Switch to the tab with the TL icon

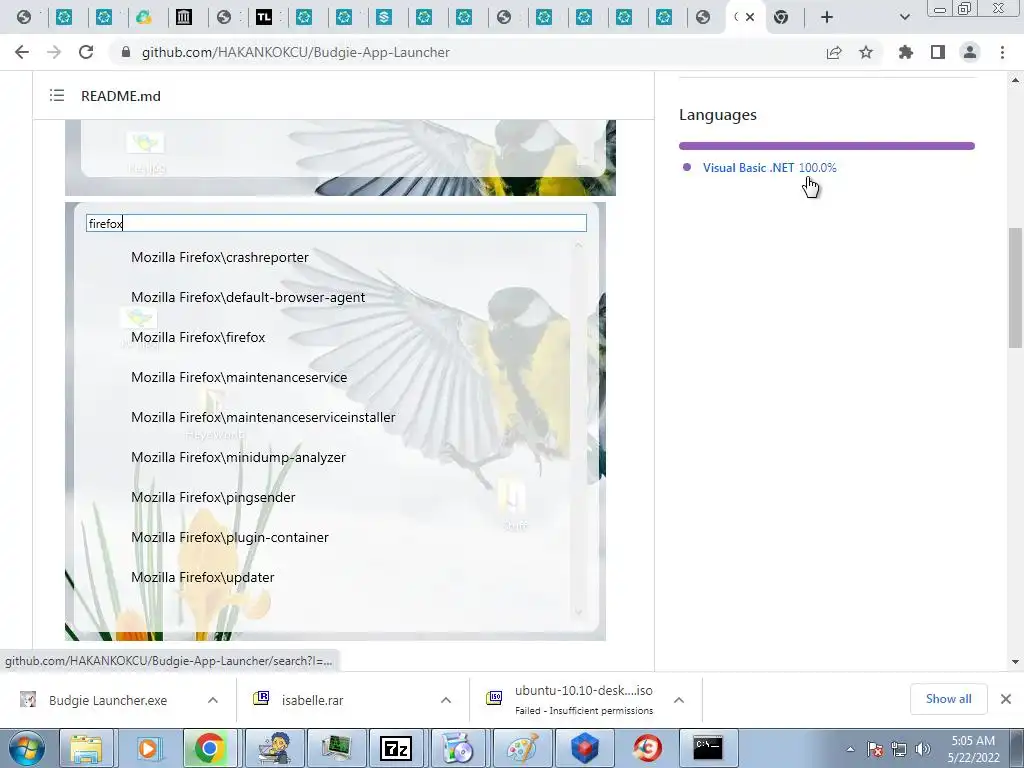[x=264, y=17]
